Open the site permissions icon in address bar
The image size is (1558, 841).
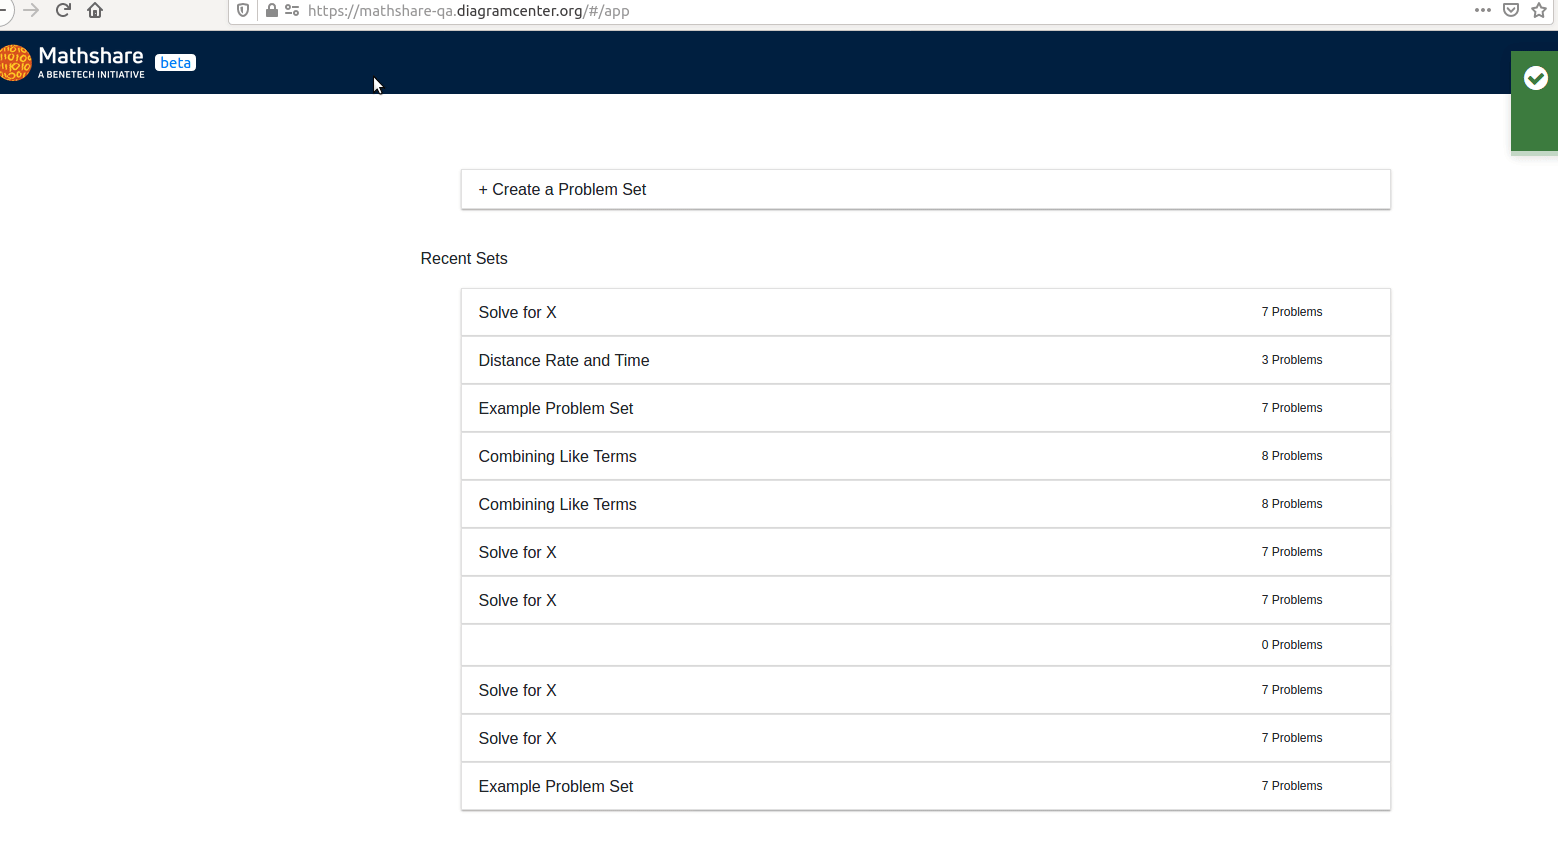pyautogui.click(x=291, y=11)
